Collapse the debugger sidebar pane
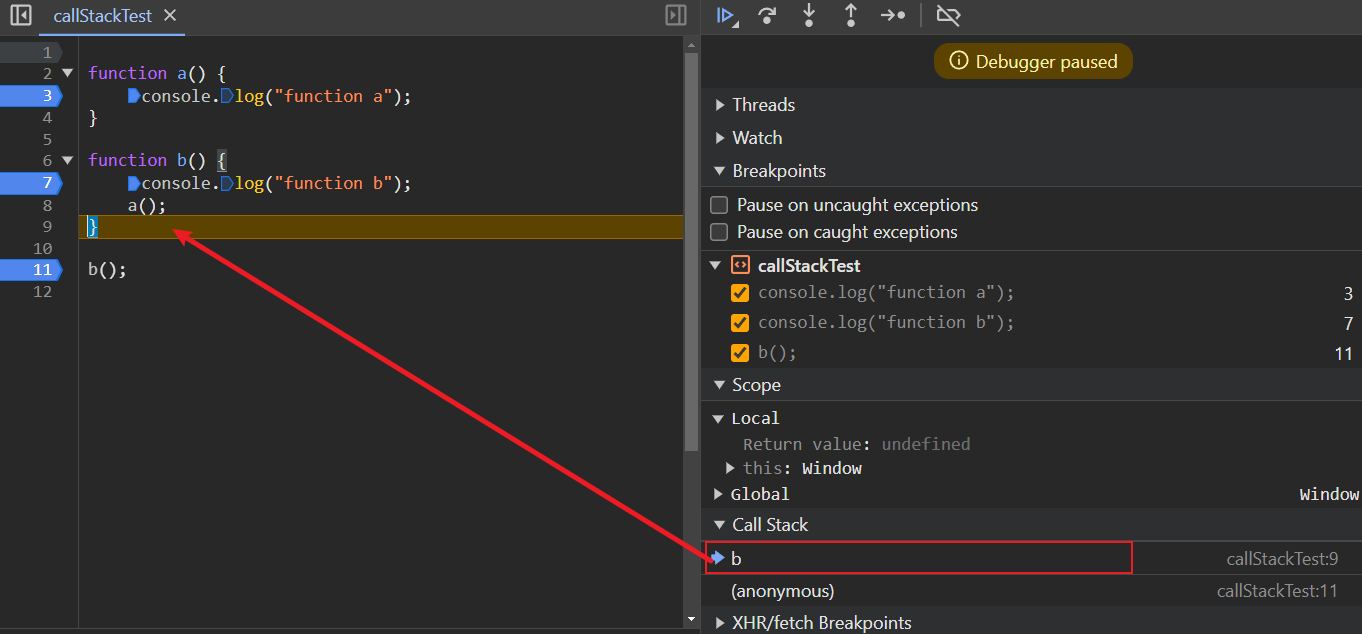Viewport: 1362px width, 634px height. click(676, 15)
